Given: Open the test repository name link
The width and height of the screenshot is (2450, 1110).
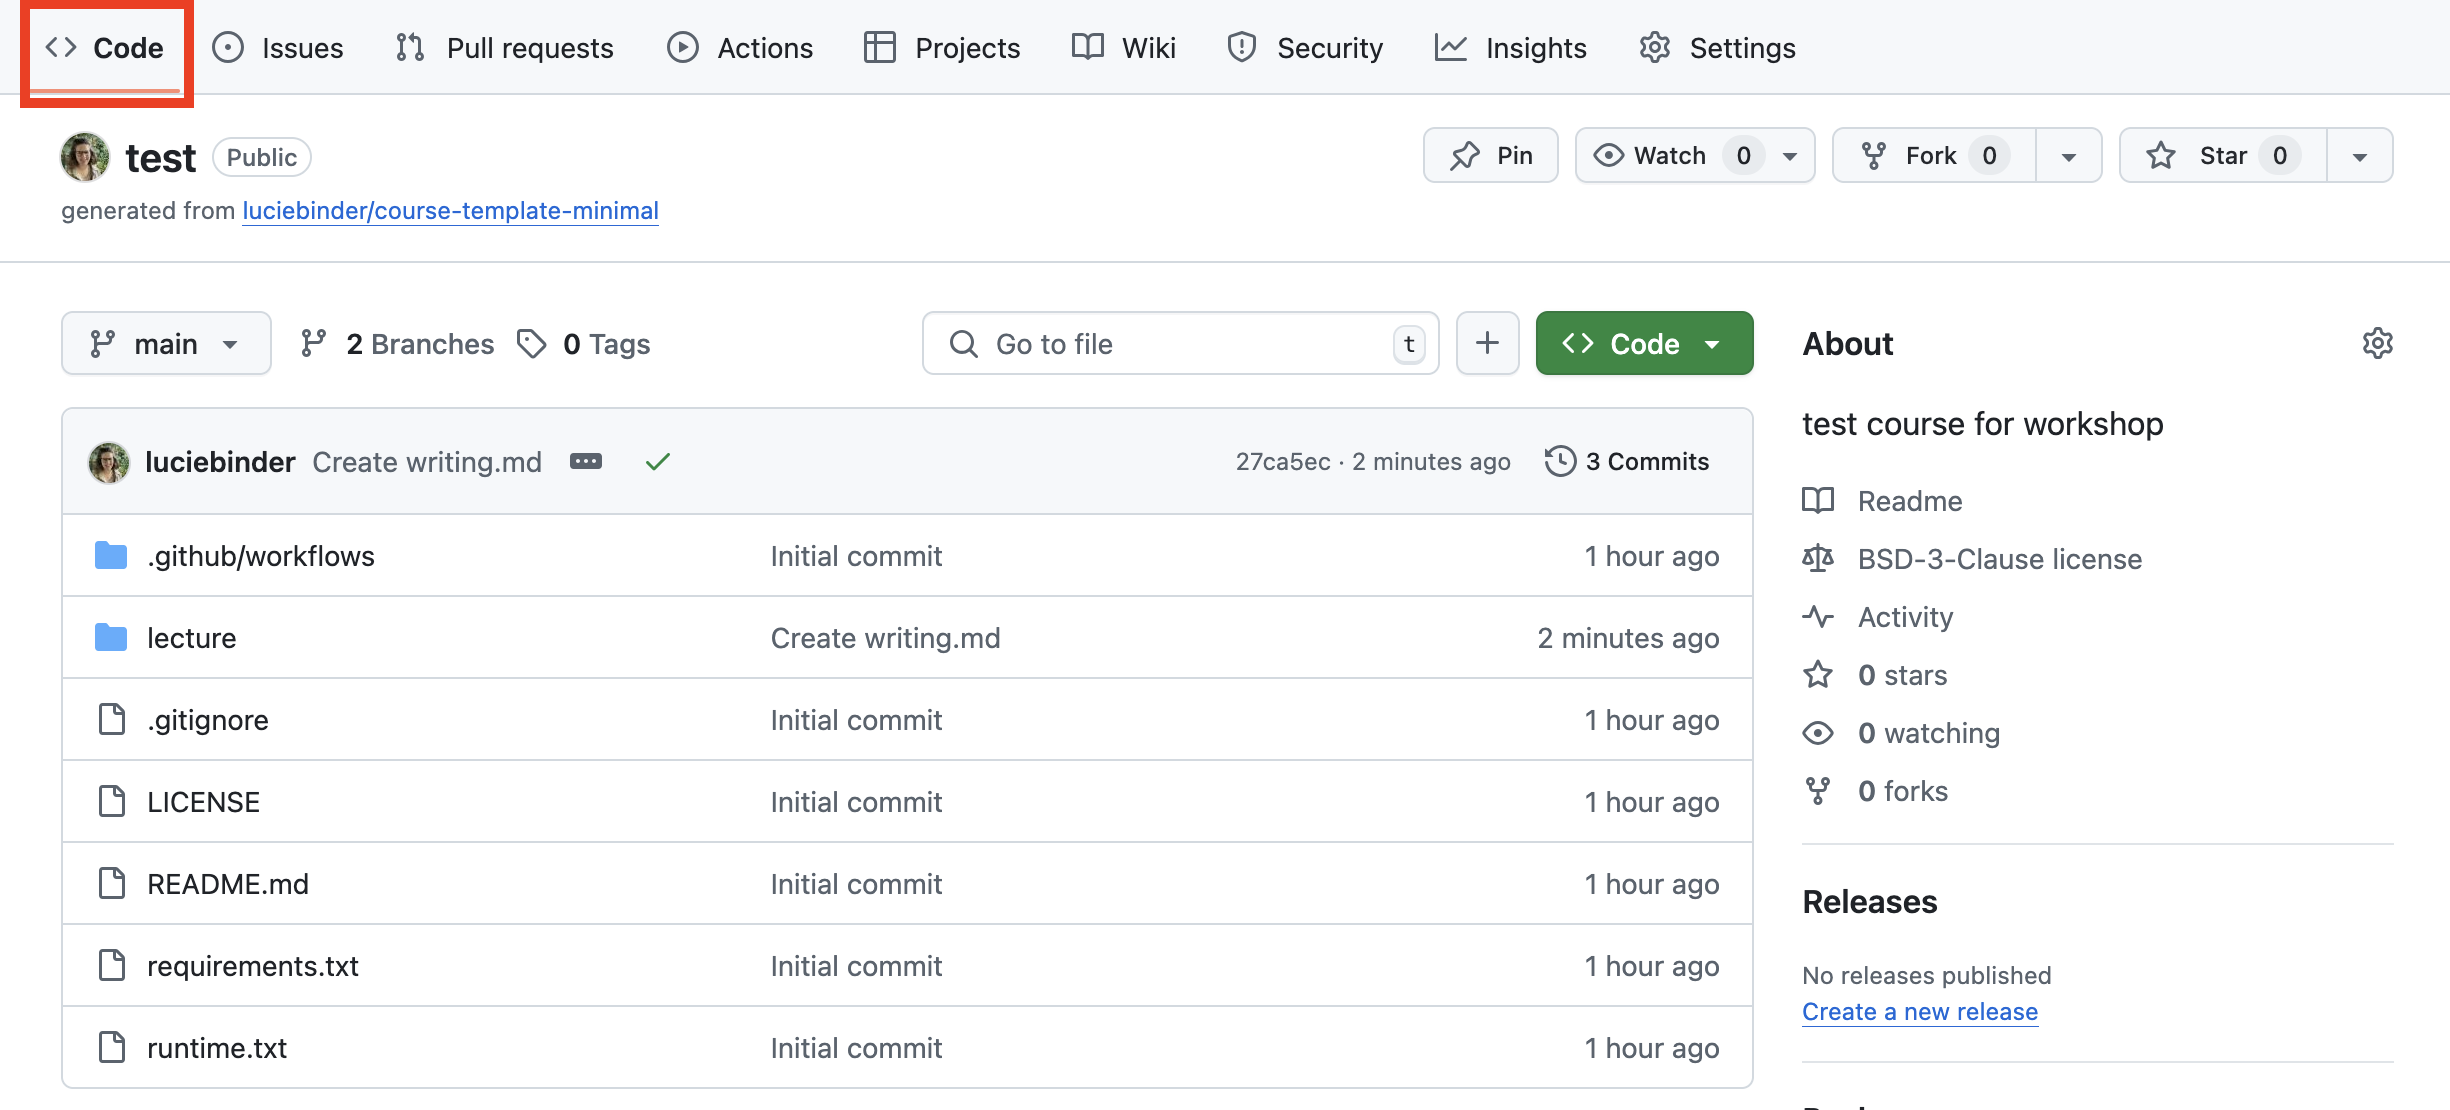Looking at the screenshot, I should pos(160,158).
